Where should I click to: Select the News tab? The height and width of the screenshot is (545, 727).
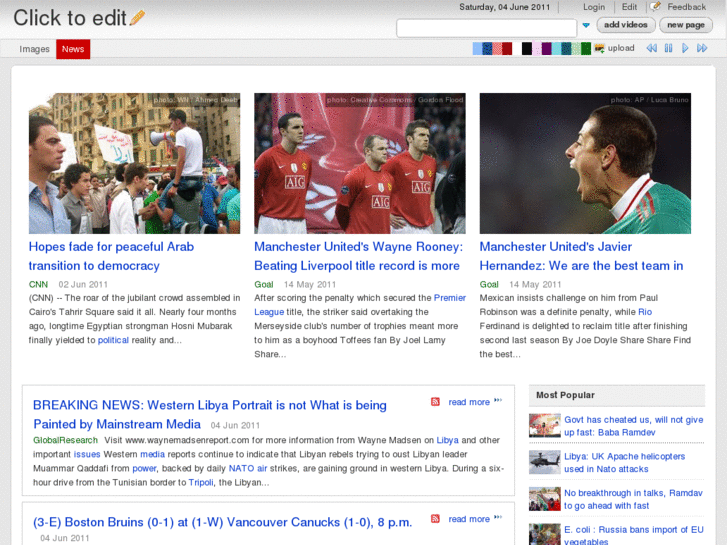tap(73, 49)
